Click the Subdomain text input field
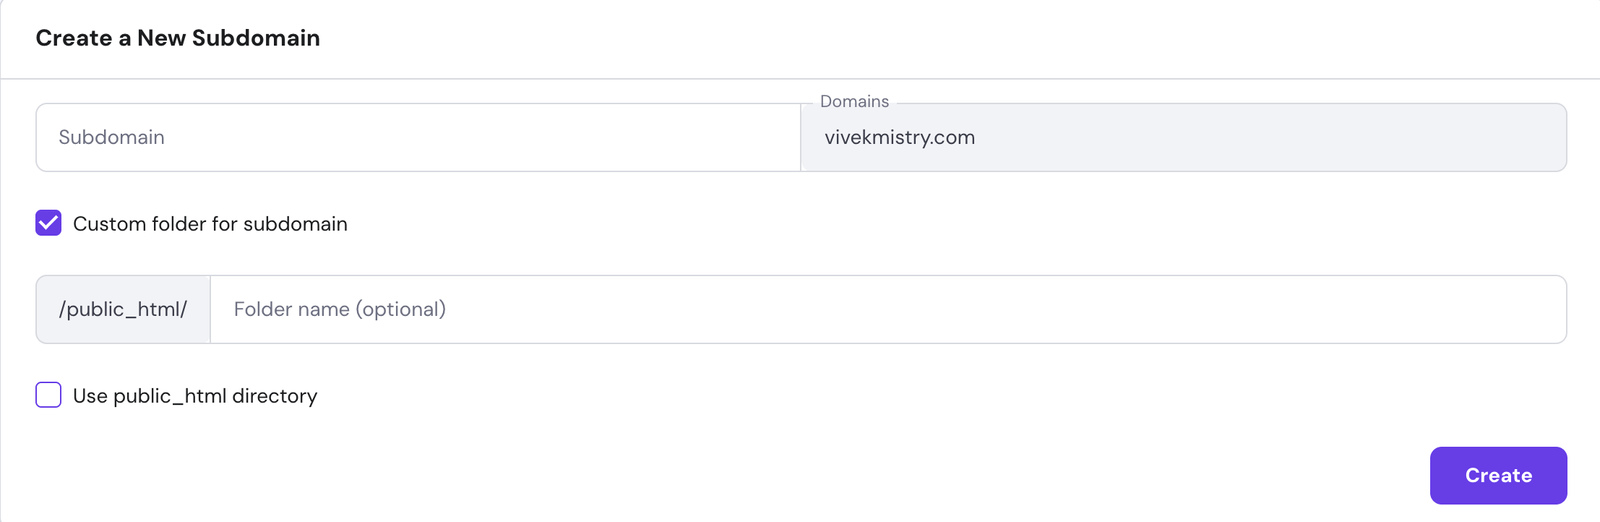This screenshot has height=522, width=1600. (418, 137)
